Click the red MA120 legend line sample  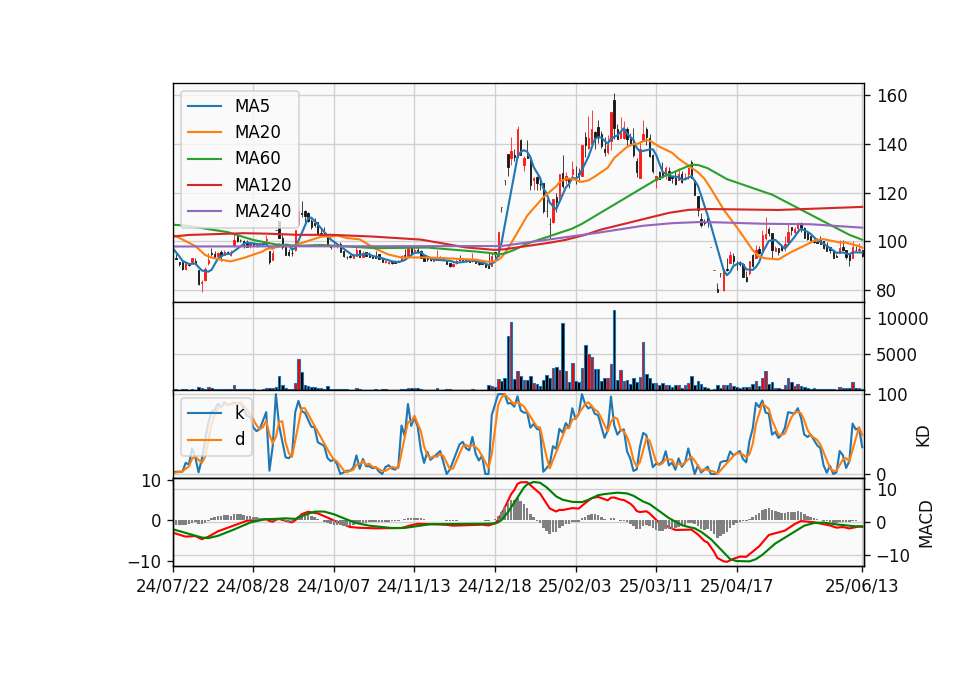[x=204, y=185]
